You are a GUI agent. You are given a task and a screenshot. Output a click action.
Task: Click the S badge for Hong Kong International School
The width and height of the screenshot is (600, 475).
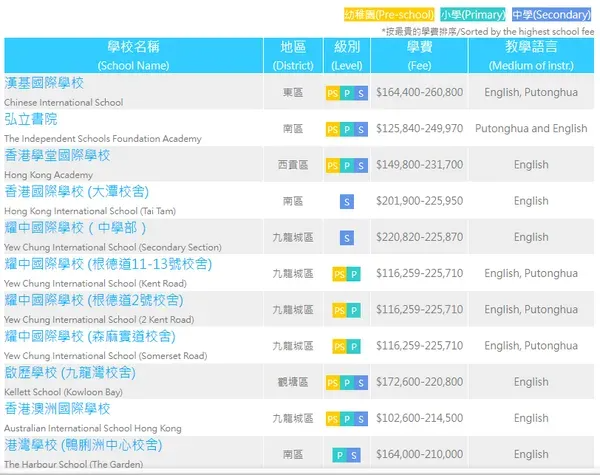[x=347, y=202]
